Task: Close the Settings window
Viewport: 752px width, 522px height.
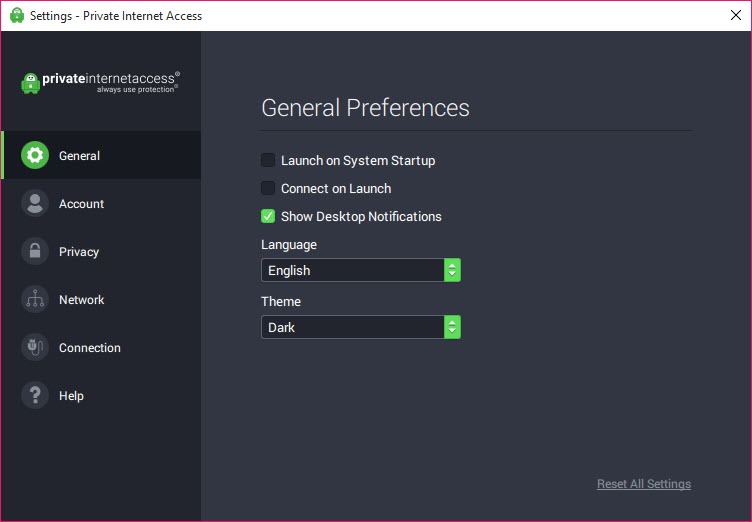Action: tap(736, 15)
